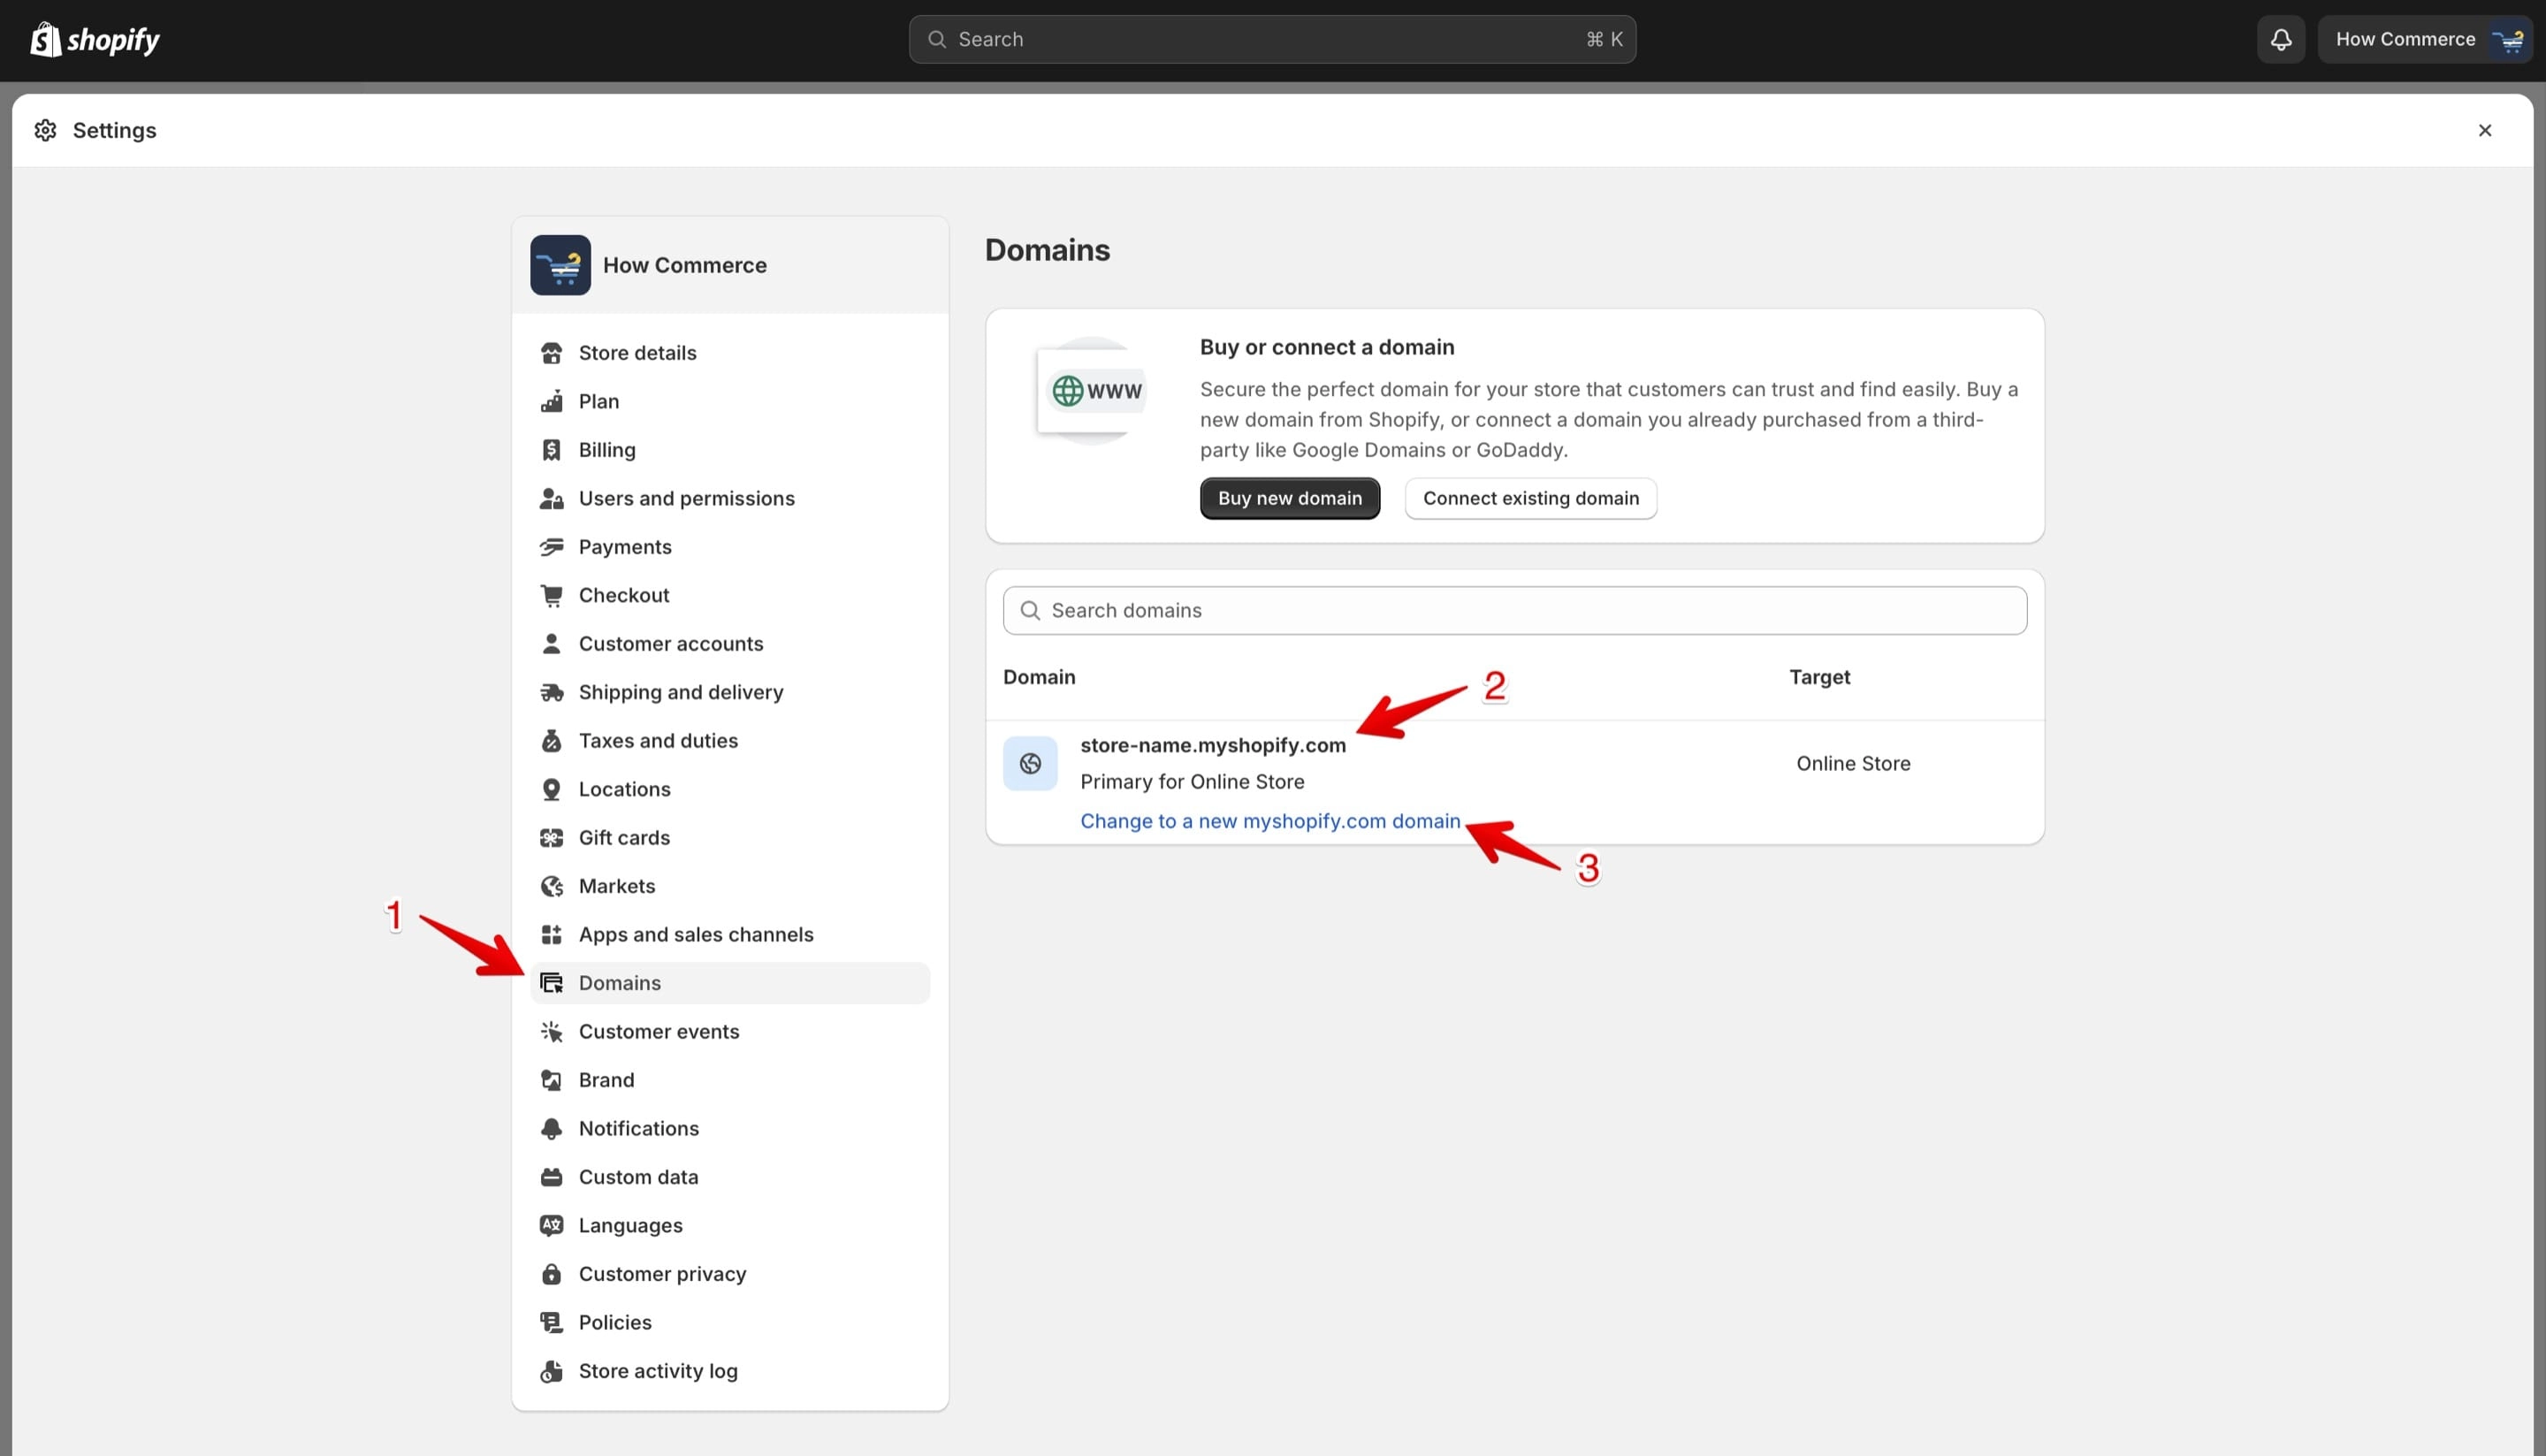
Task: Click Buy new domain button
Action: click(x=1290, y=498)
